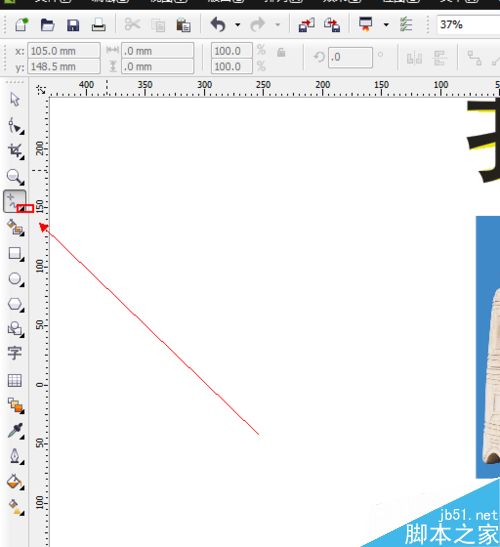Click the Export icon

point(332,25)
